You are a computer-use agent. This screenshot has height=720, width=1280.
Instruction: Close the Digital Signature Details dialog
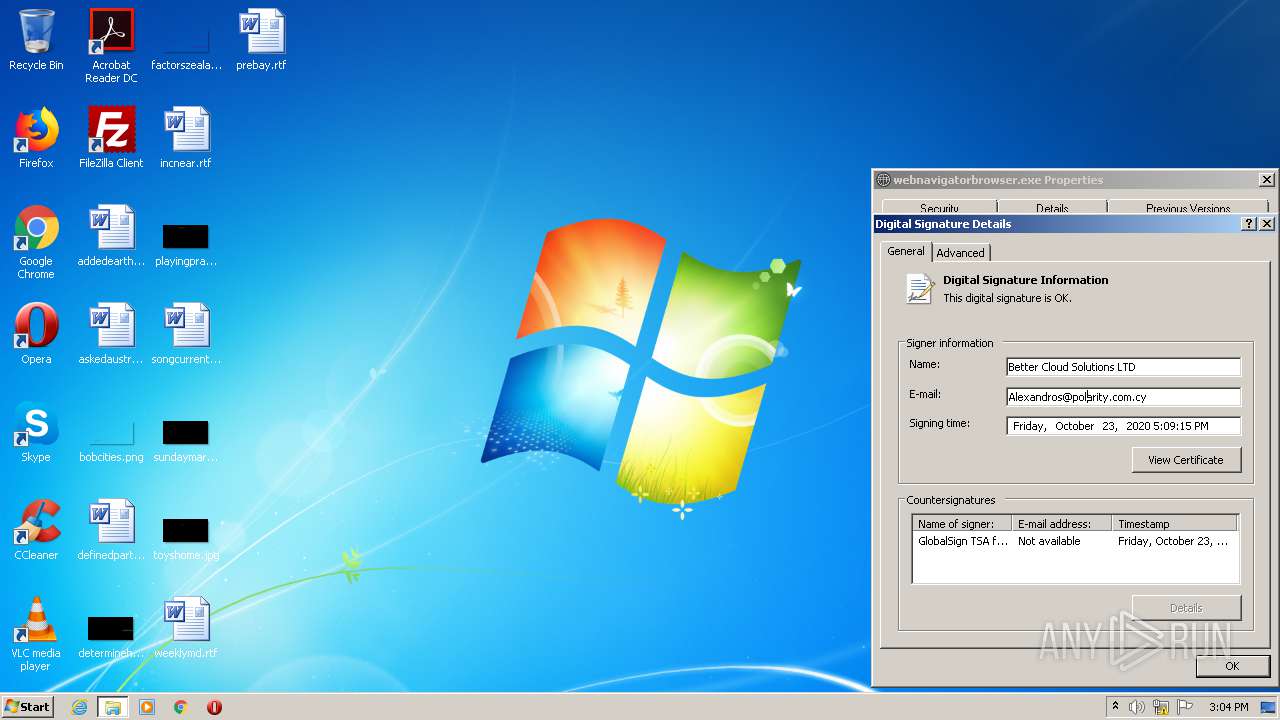click(1267, 224)
